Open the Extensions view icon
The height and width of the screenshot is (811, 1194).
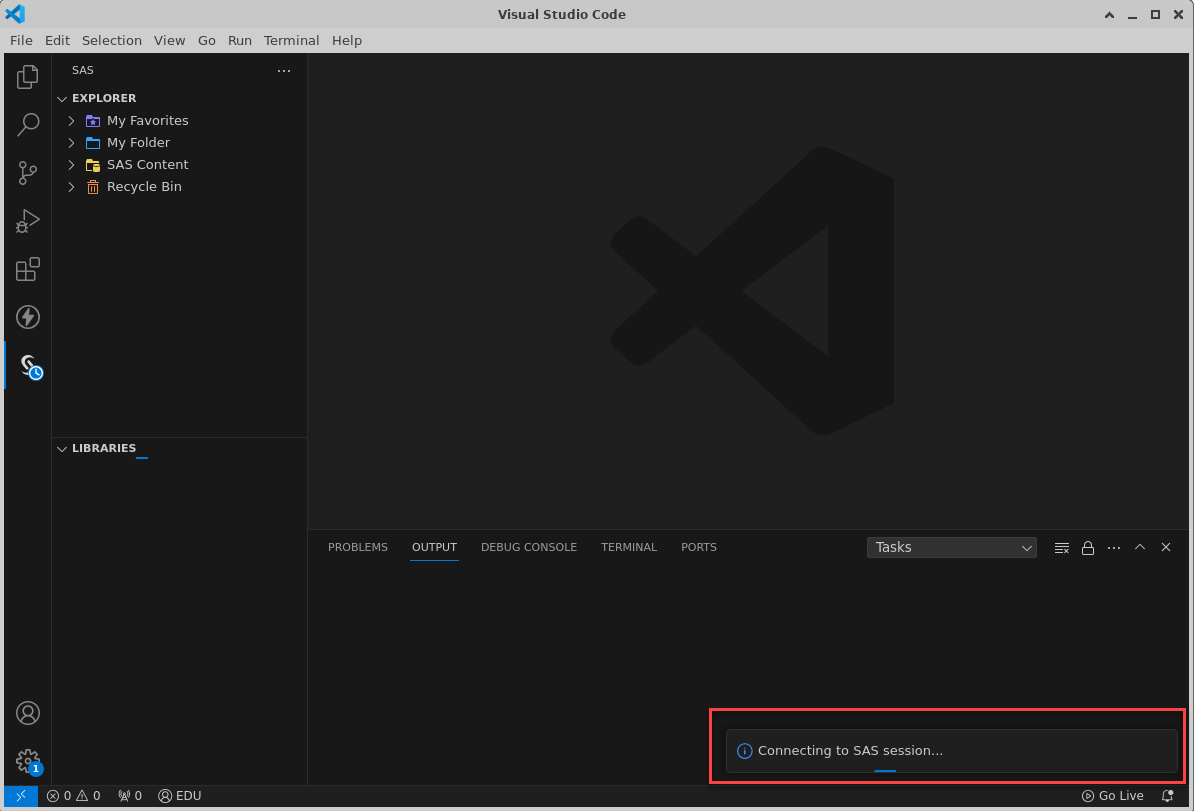pos(27,269)
